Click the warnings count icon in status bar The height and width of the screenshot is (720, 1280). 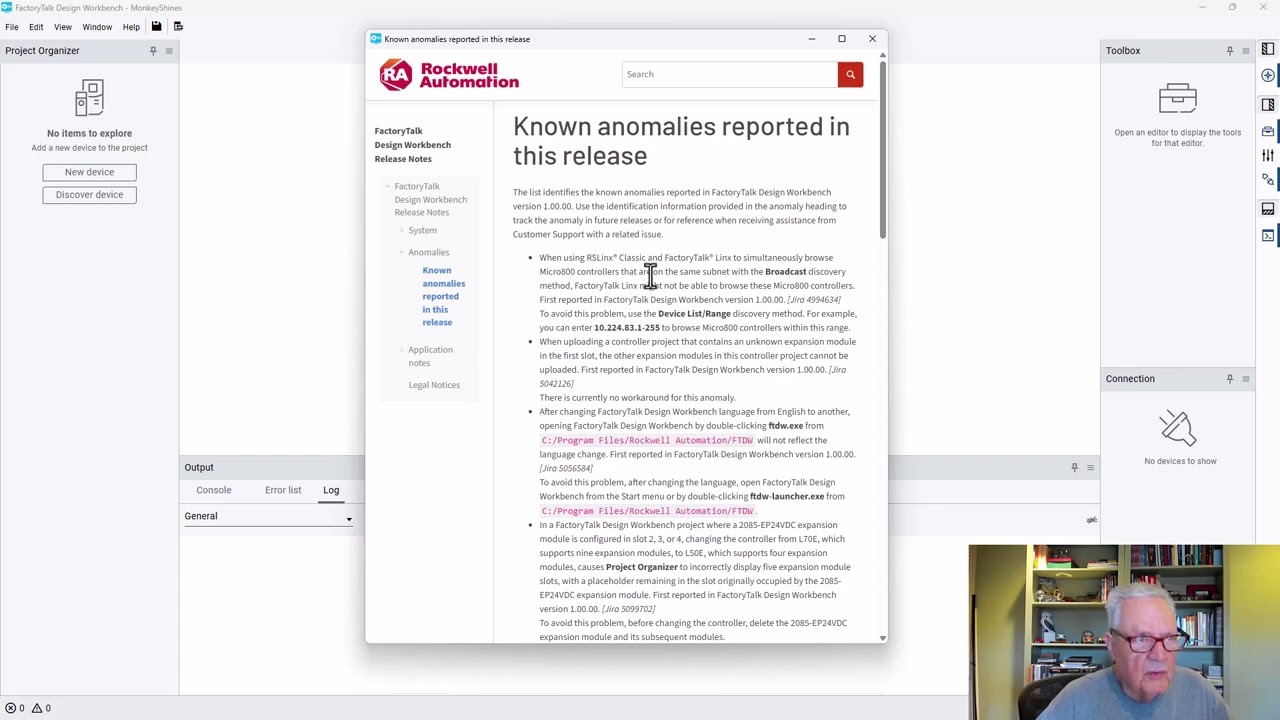[36, 708]
